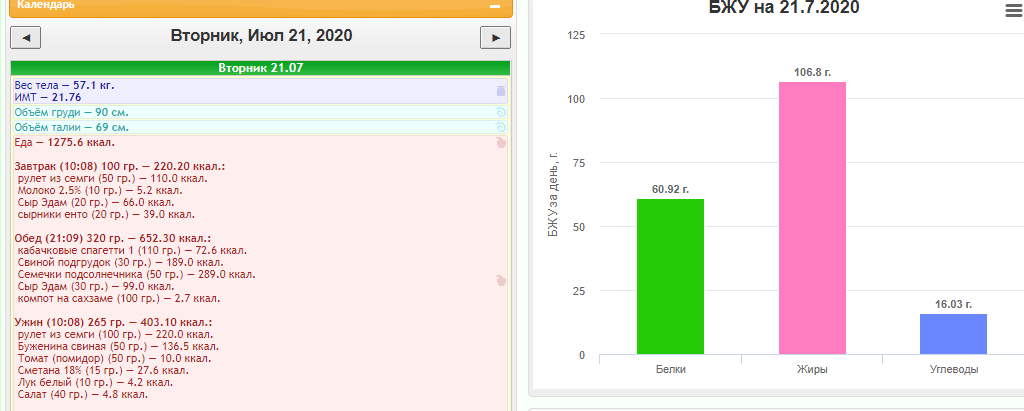1024x411 pixels.
Task: Click рулет из семги (50 гр.) row
Action: click(x=113, y=178)
